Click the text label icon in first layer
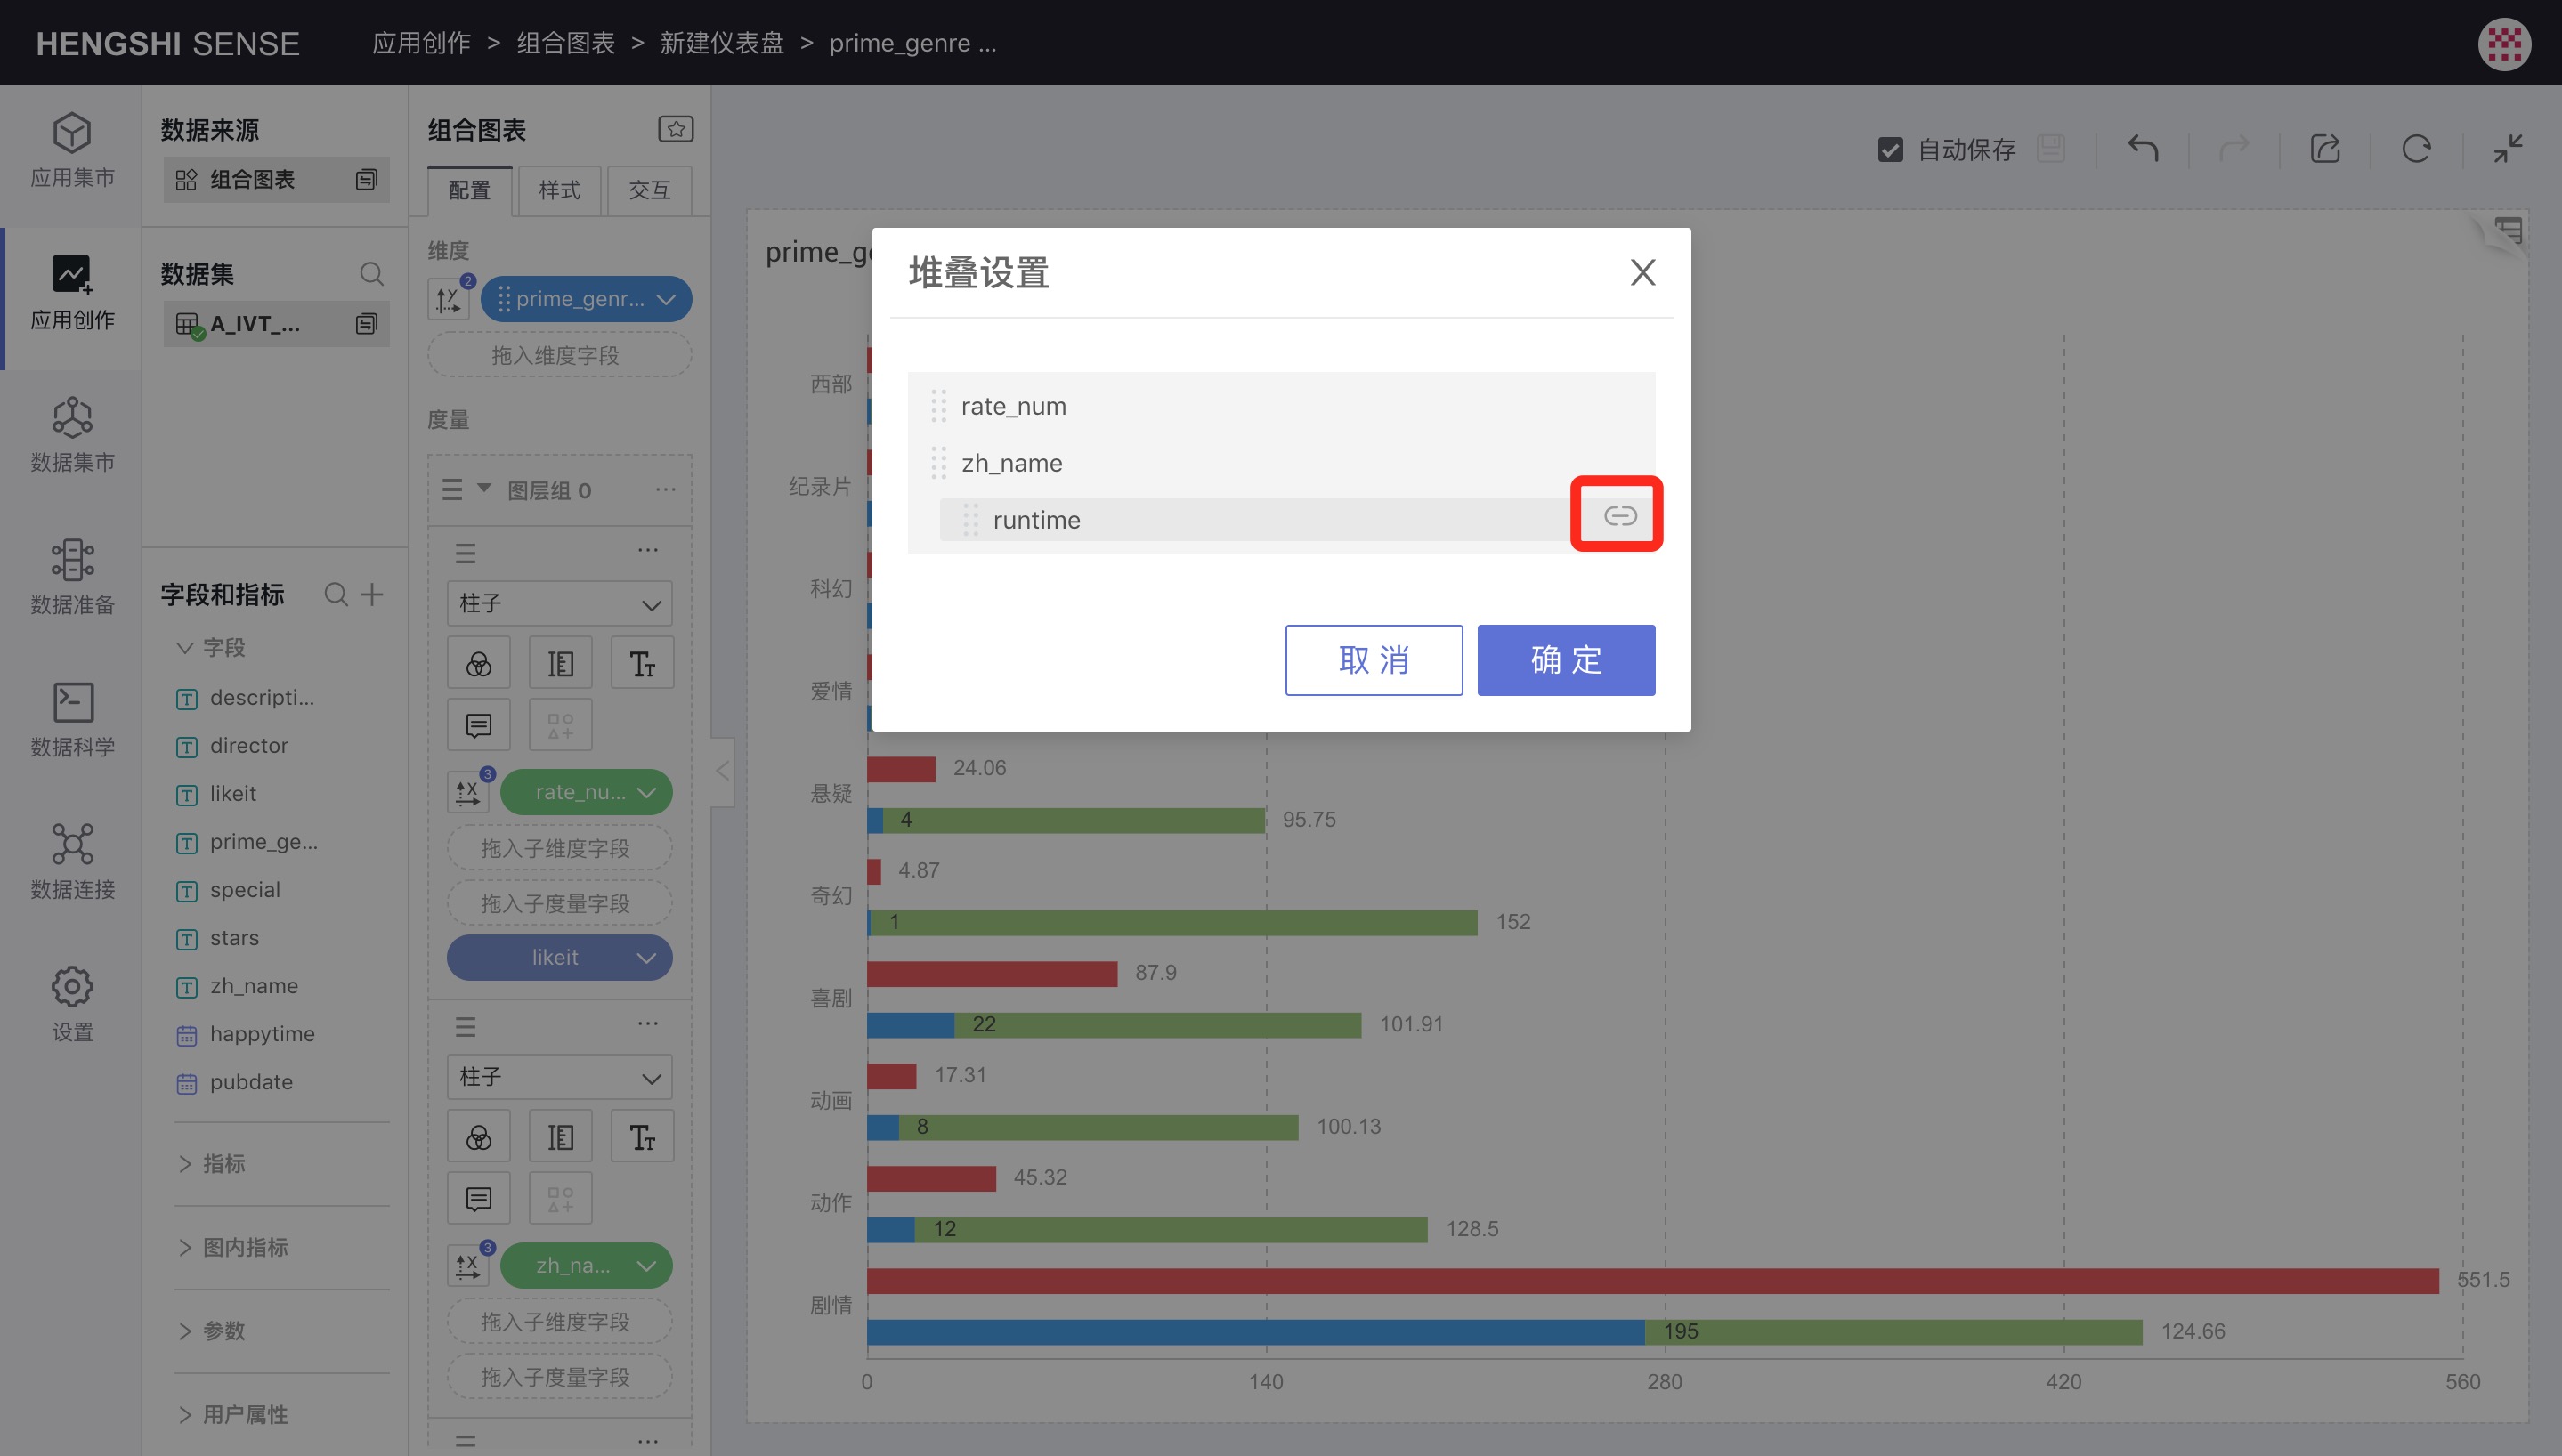 [641, 663]
